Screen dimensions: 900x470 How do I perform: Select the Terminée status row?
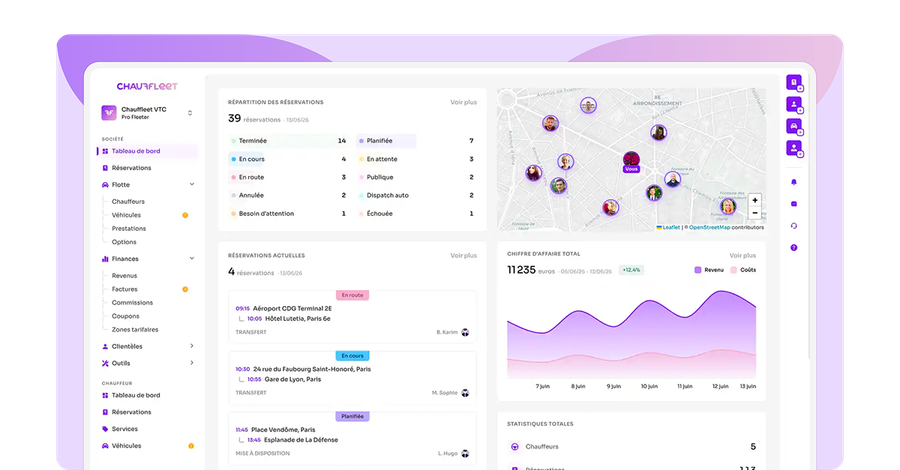pos(289,141)
